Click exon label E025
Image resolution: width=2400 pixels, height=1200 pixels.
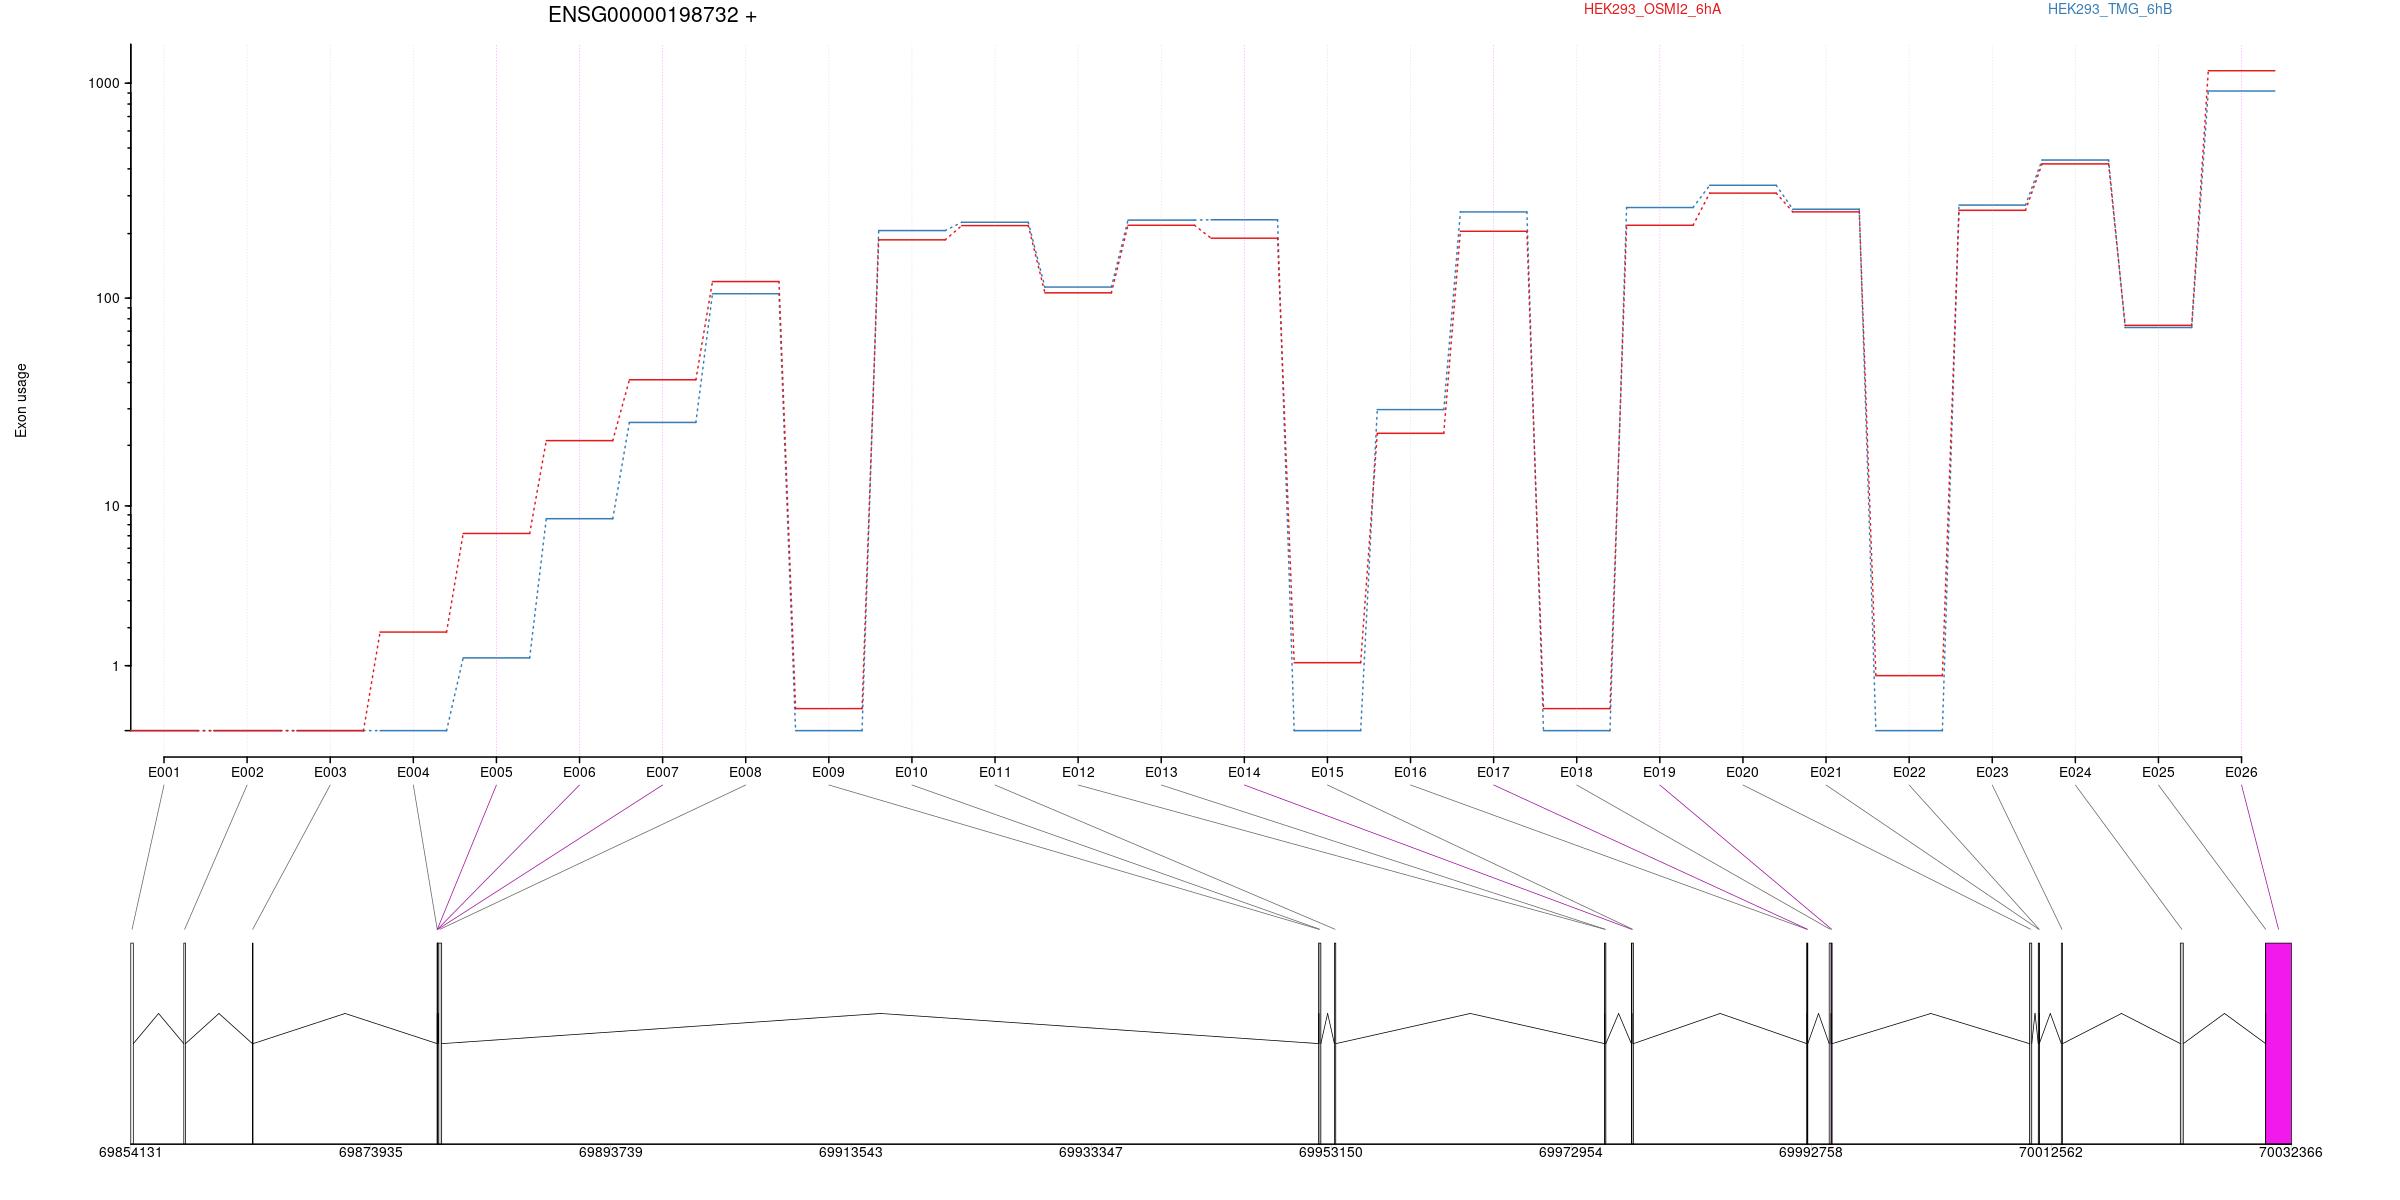2158,772
